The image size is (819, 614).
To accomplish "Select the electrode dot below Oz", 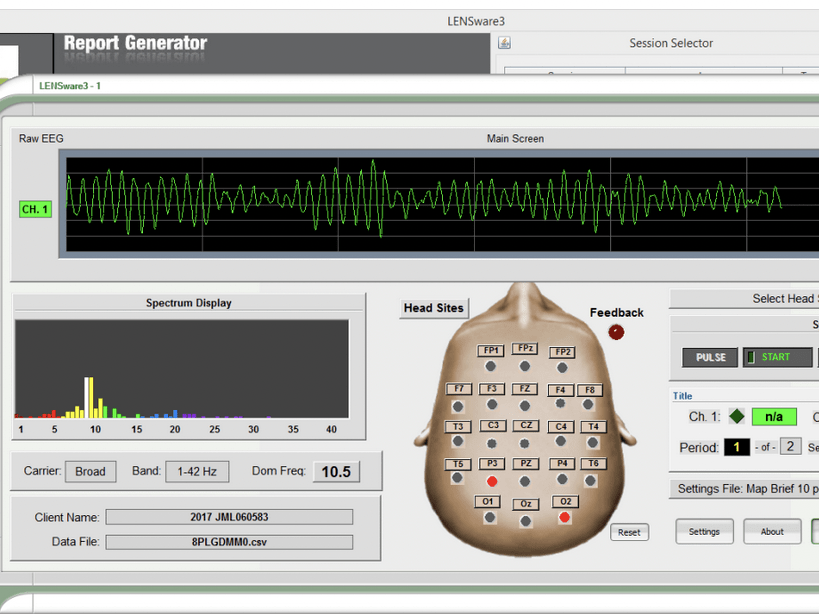I will click(x=526, y=521).
